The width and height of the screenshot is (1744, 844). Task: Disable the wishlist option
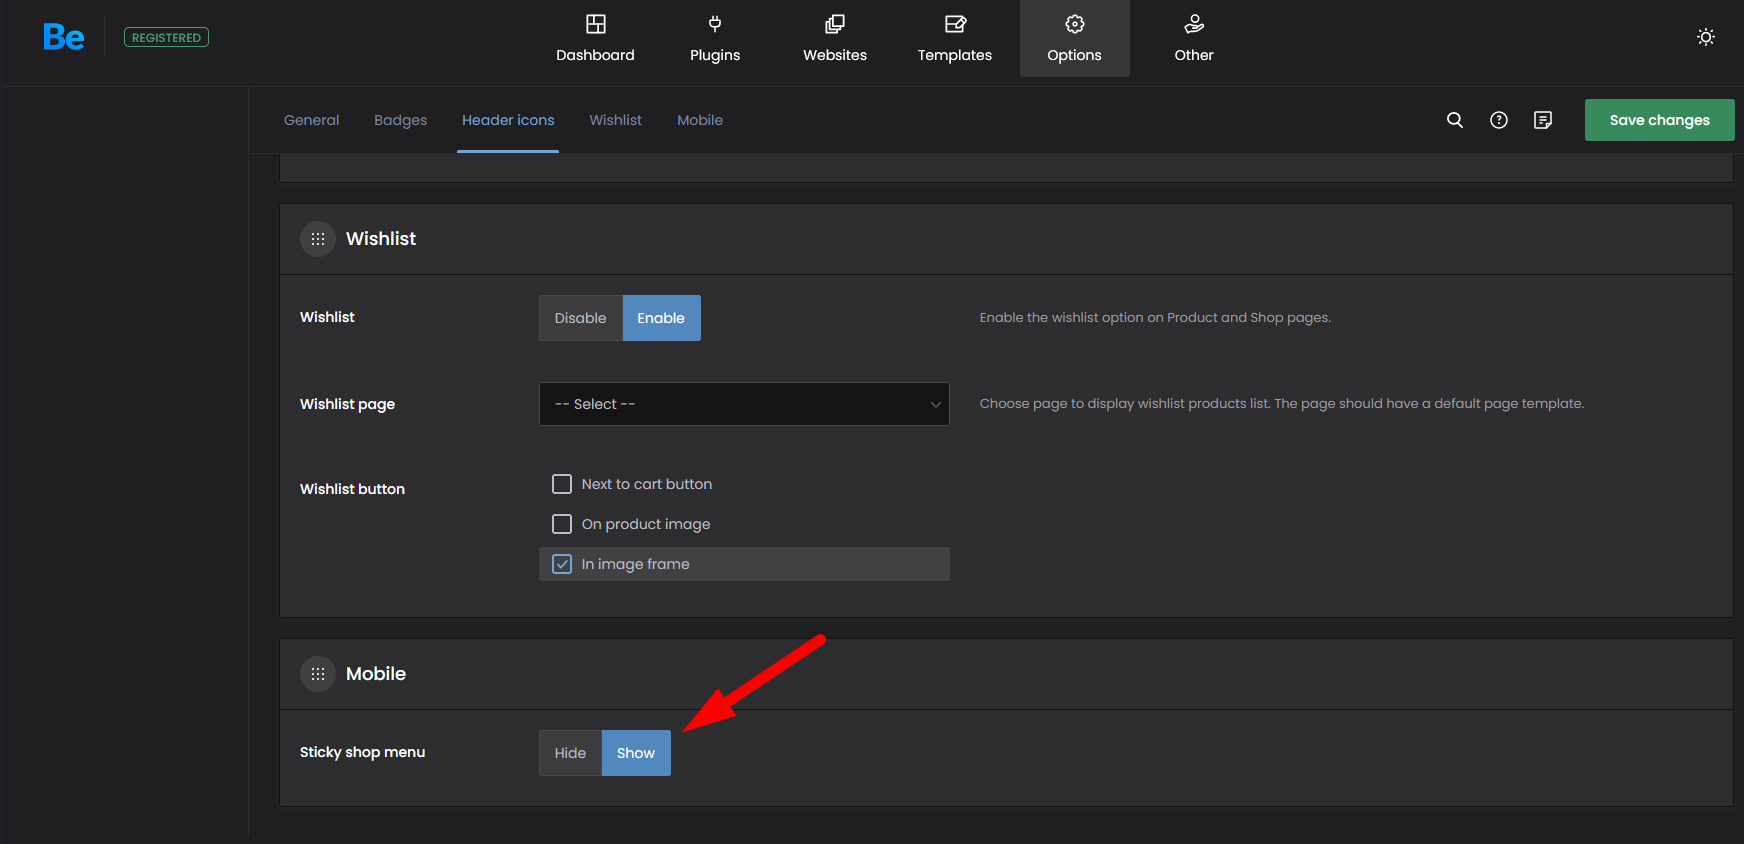[581, 318]
